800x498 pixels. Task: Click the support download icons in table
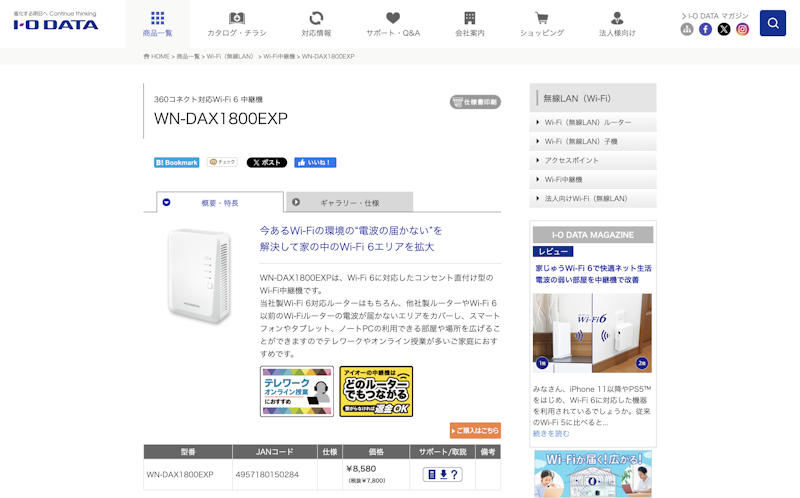(442, 475)
